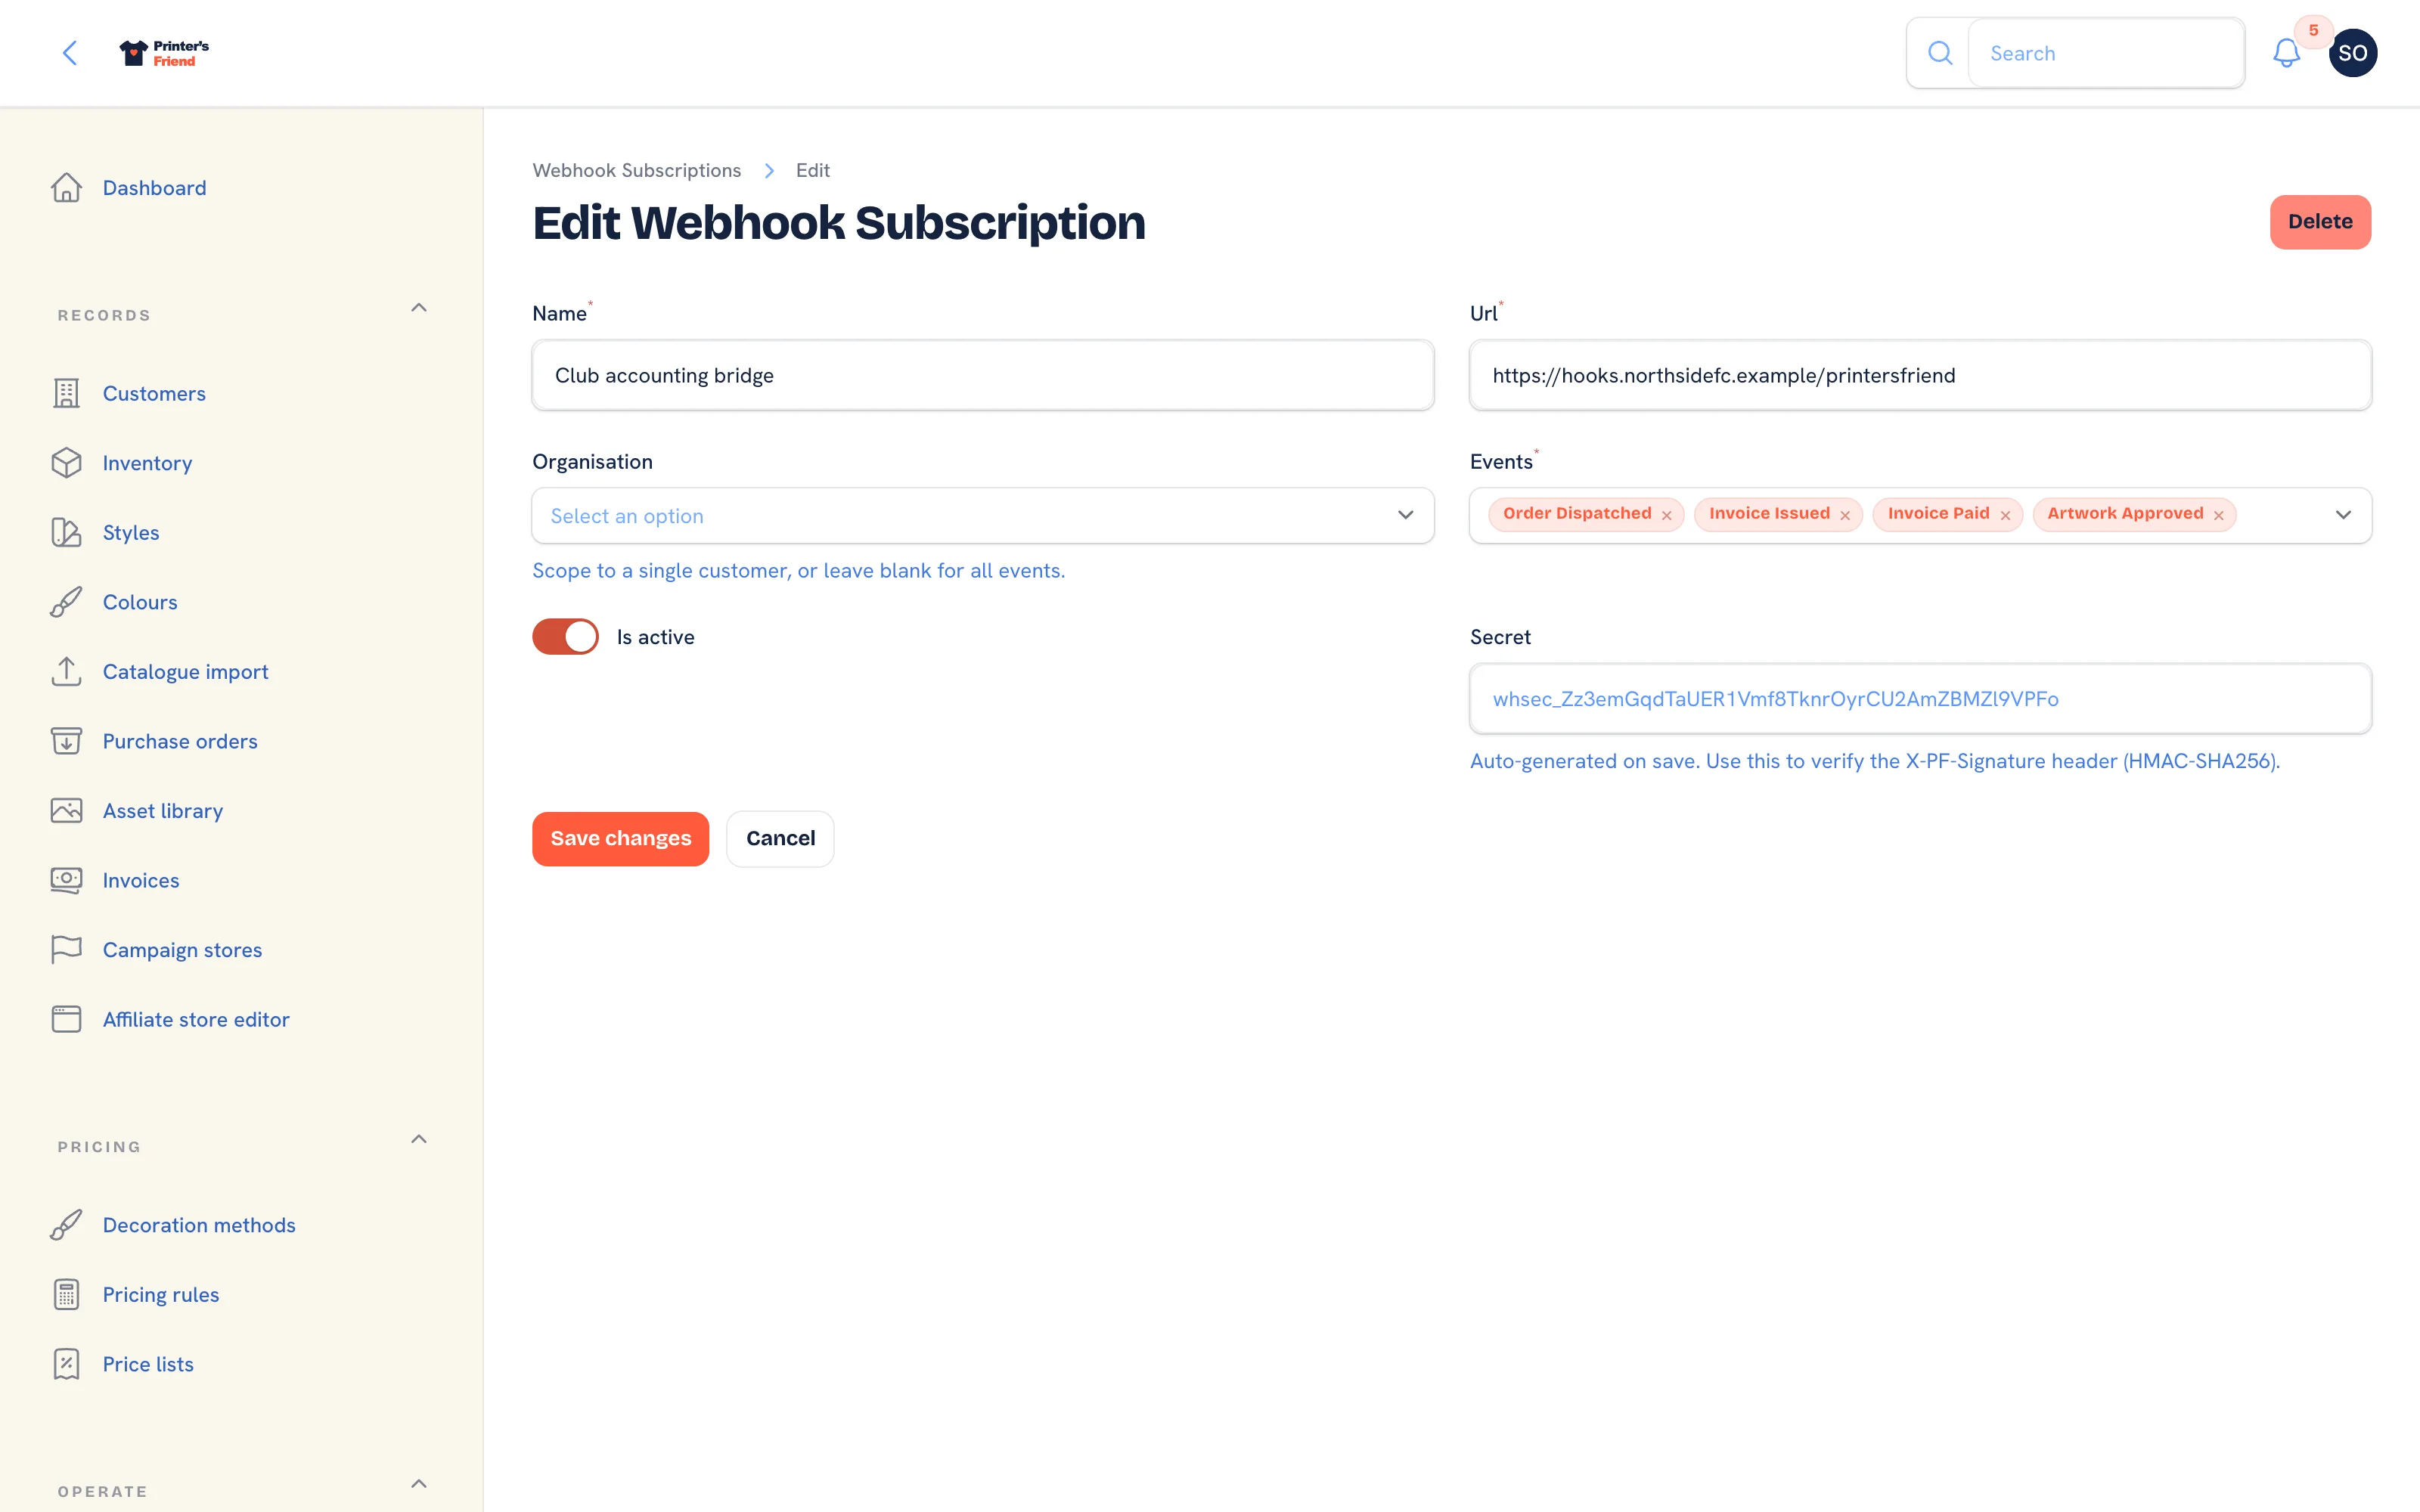Click the Colours brush icon
This screenshot has width=2420, height=1512.
point(66,602)
